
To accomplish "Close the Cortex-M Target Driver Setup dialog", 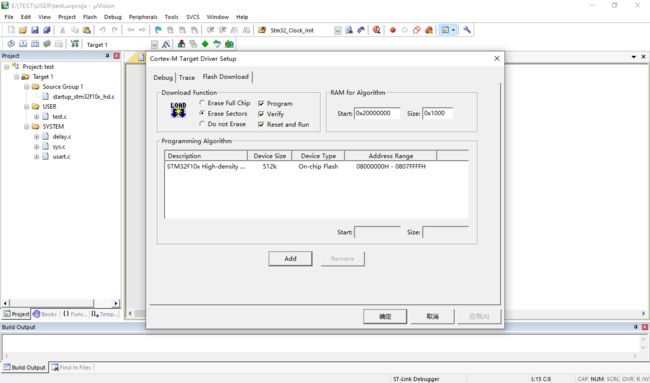I will click(497, 58).
